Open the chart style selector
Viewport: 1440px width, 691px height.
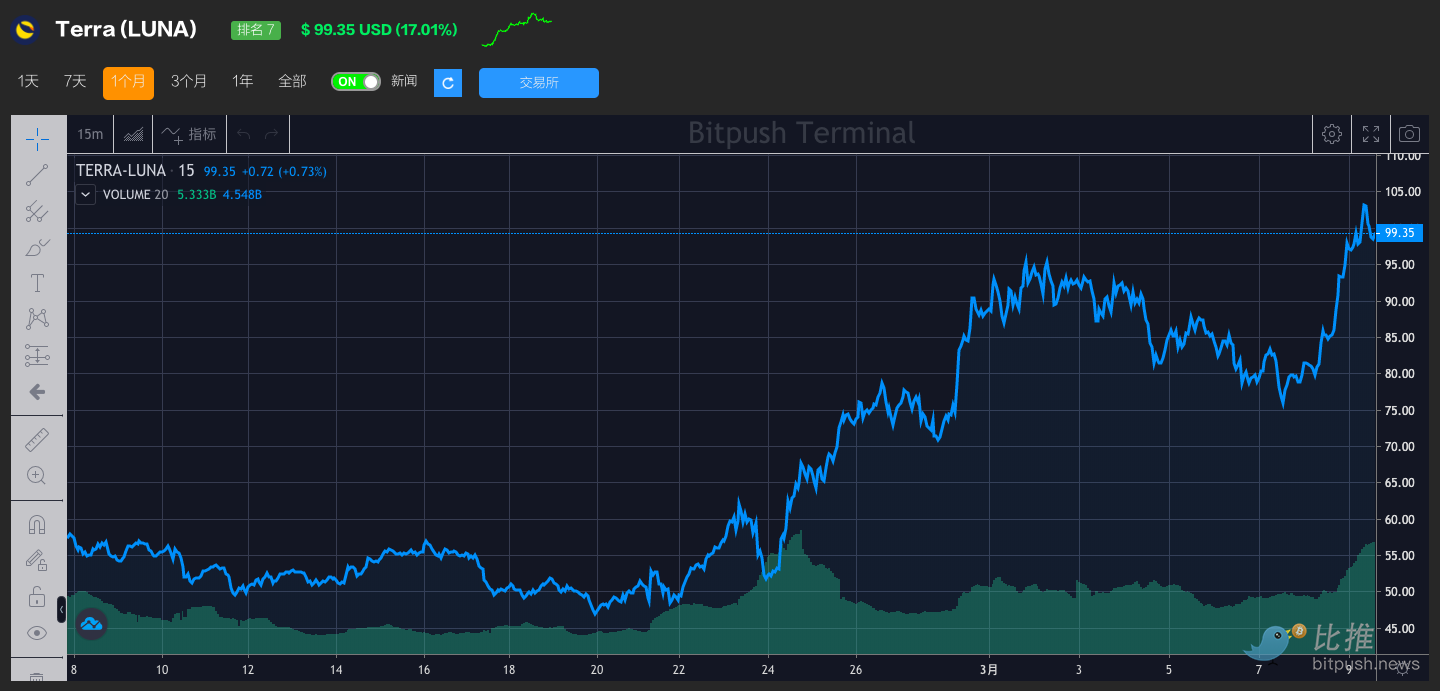(x=133, y=134)
